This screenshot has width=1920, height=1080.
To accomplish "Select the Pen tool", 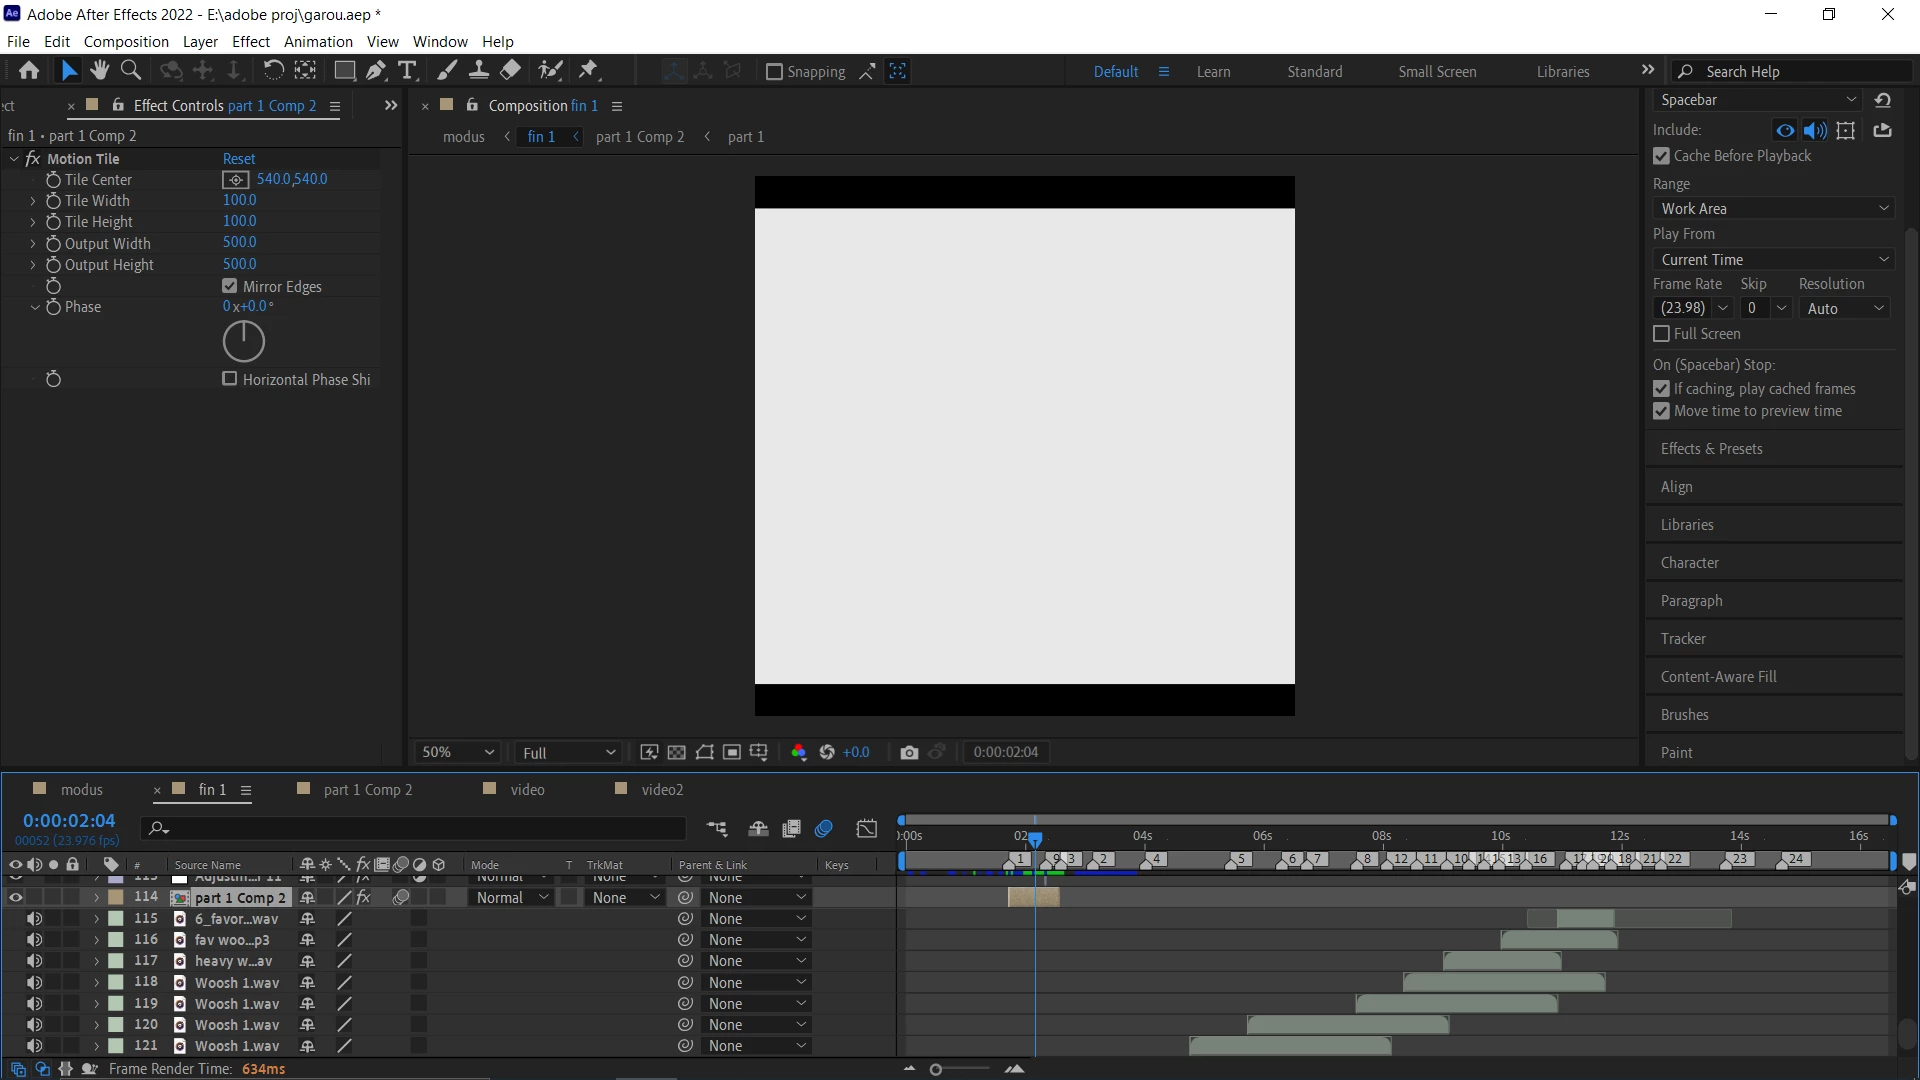I will [x=375, y=70].
